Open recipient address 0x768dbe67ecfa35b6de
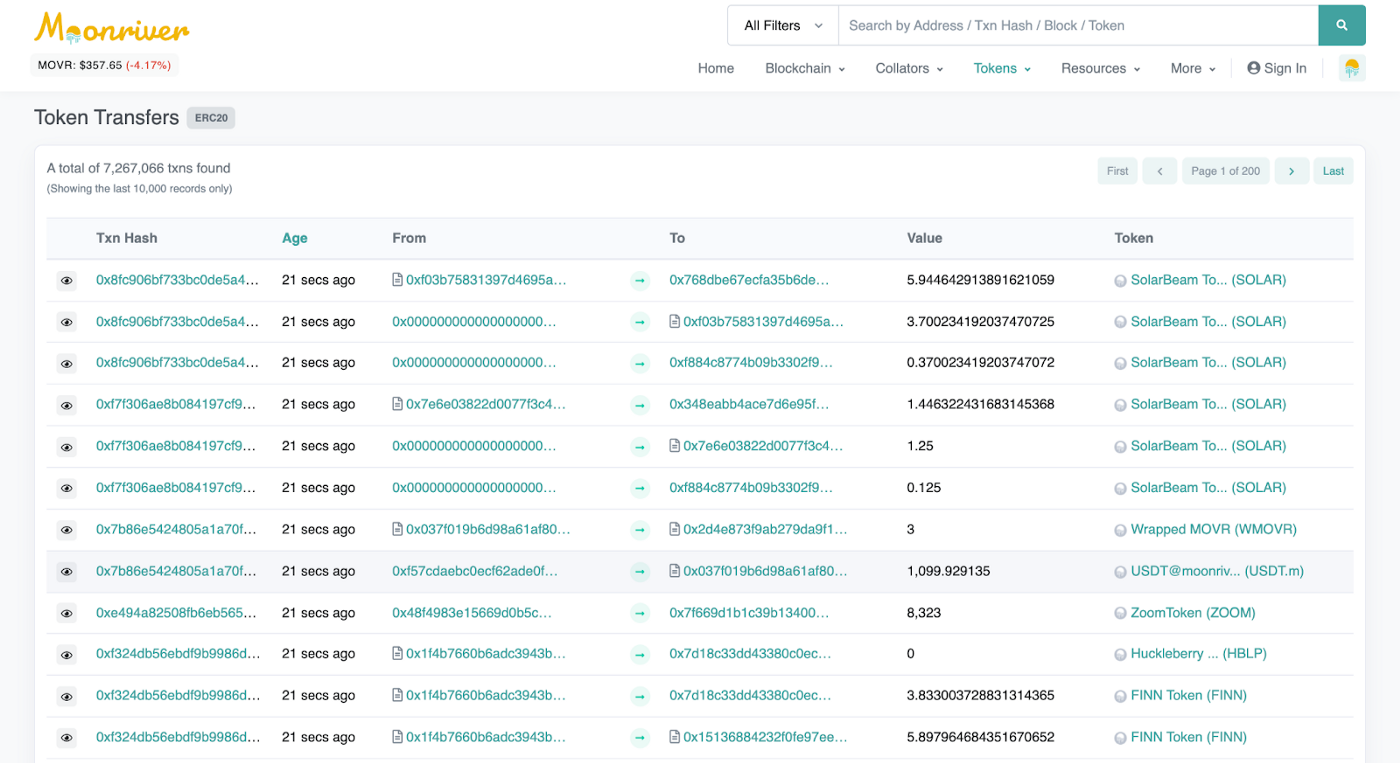The height and width of the screenshot is (763, 1400). [749, 280]
